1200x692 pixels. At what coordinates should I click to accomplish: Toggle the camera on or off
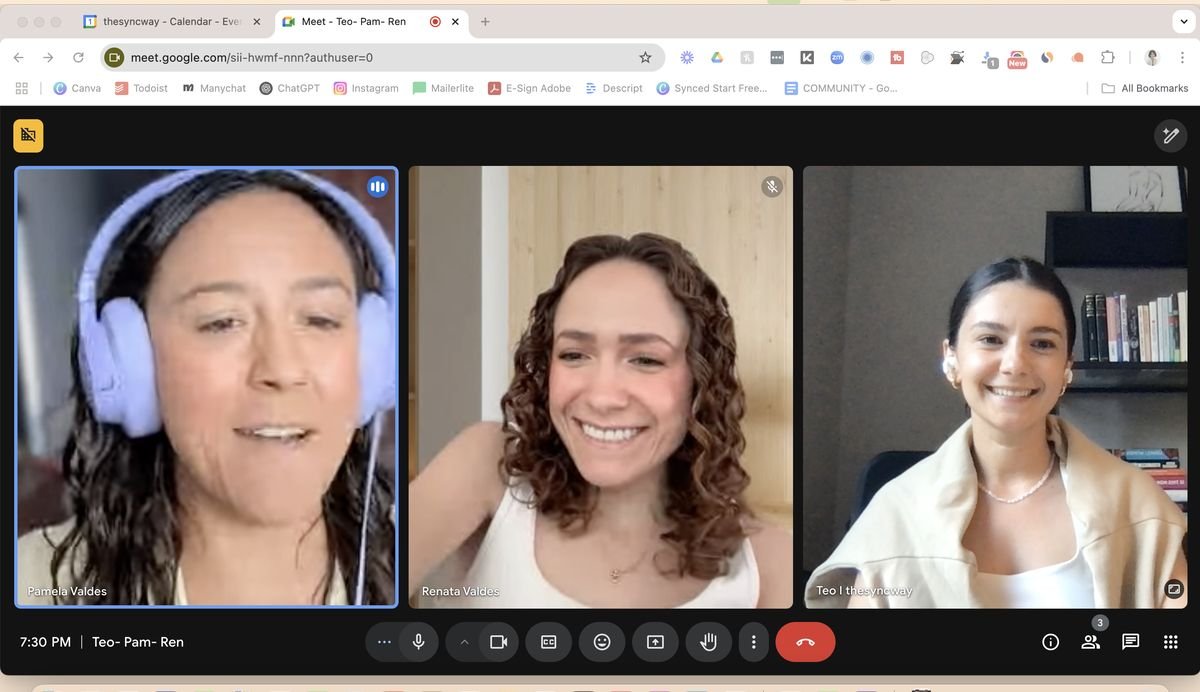(498, 642)
